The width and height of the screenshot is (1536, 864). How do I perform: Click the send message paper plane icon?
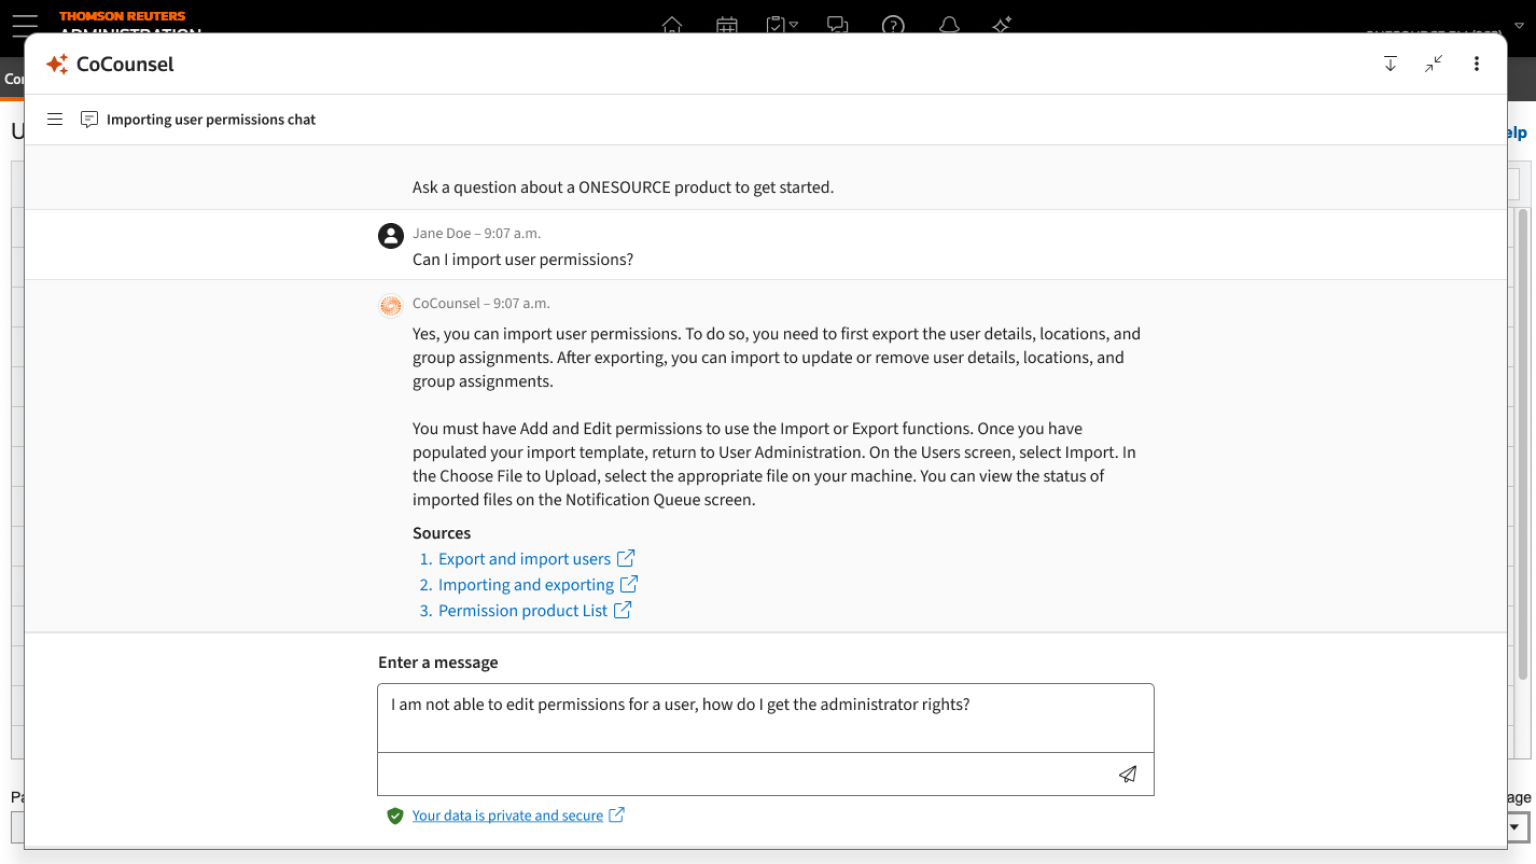pyautogui.click(x=1127, y=774)
